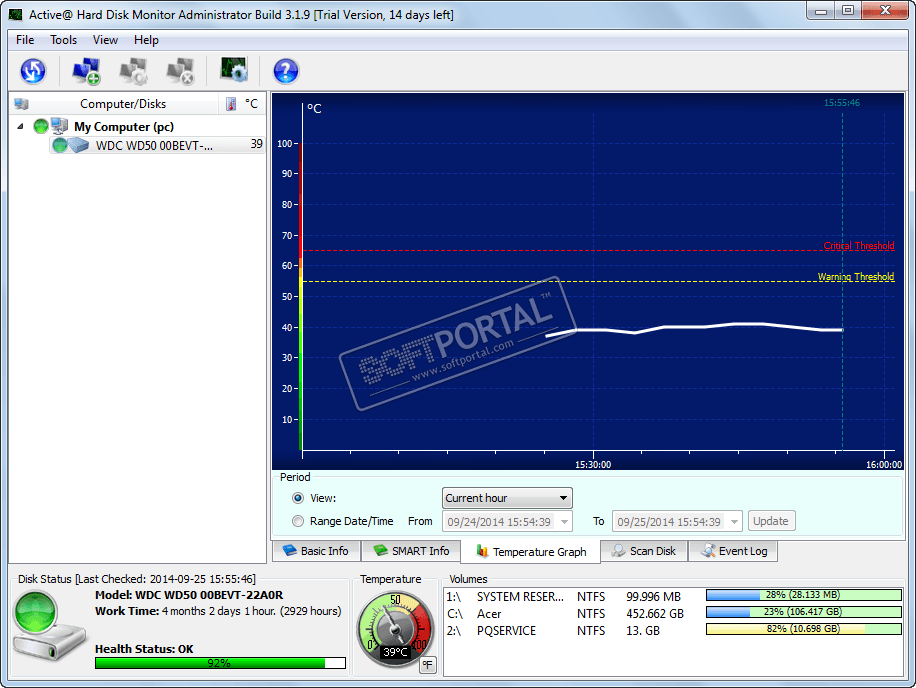Viewport: 916px width, 688px height.
Task: Click the temperature gauge dial
Action: (x=395, y=628)
